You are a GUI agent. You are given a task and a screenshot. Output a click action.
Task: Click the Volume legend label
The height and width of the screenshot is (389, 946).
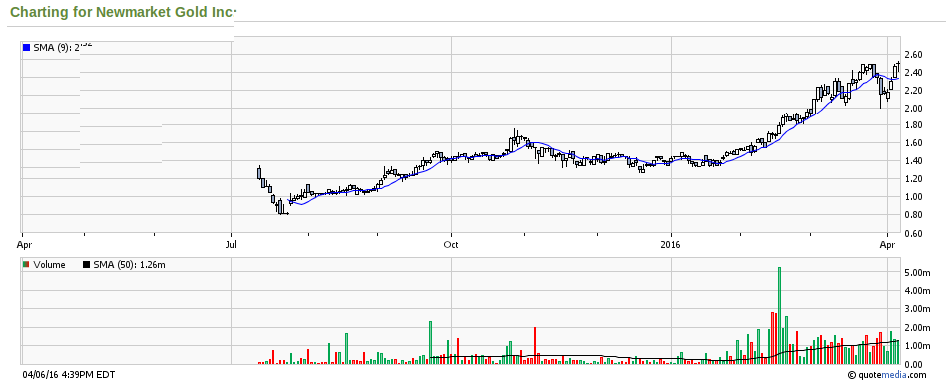click(x=49, y=265)
